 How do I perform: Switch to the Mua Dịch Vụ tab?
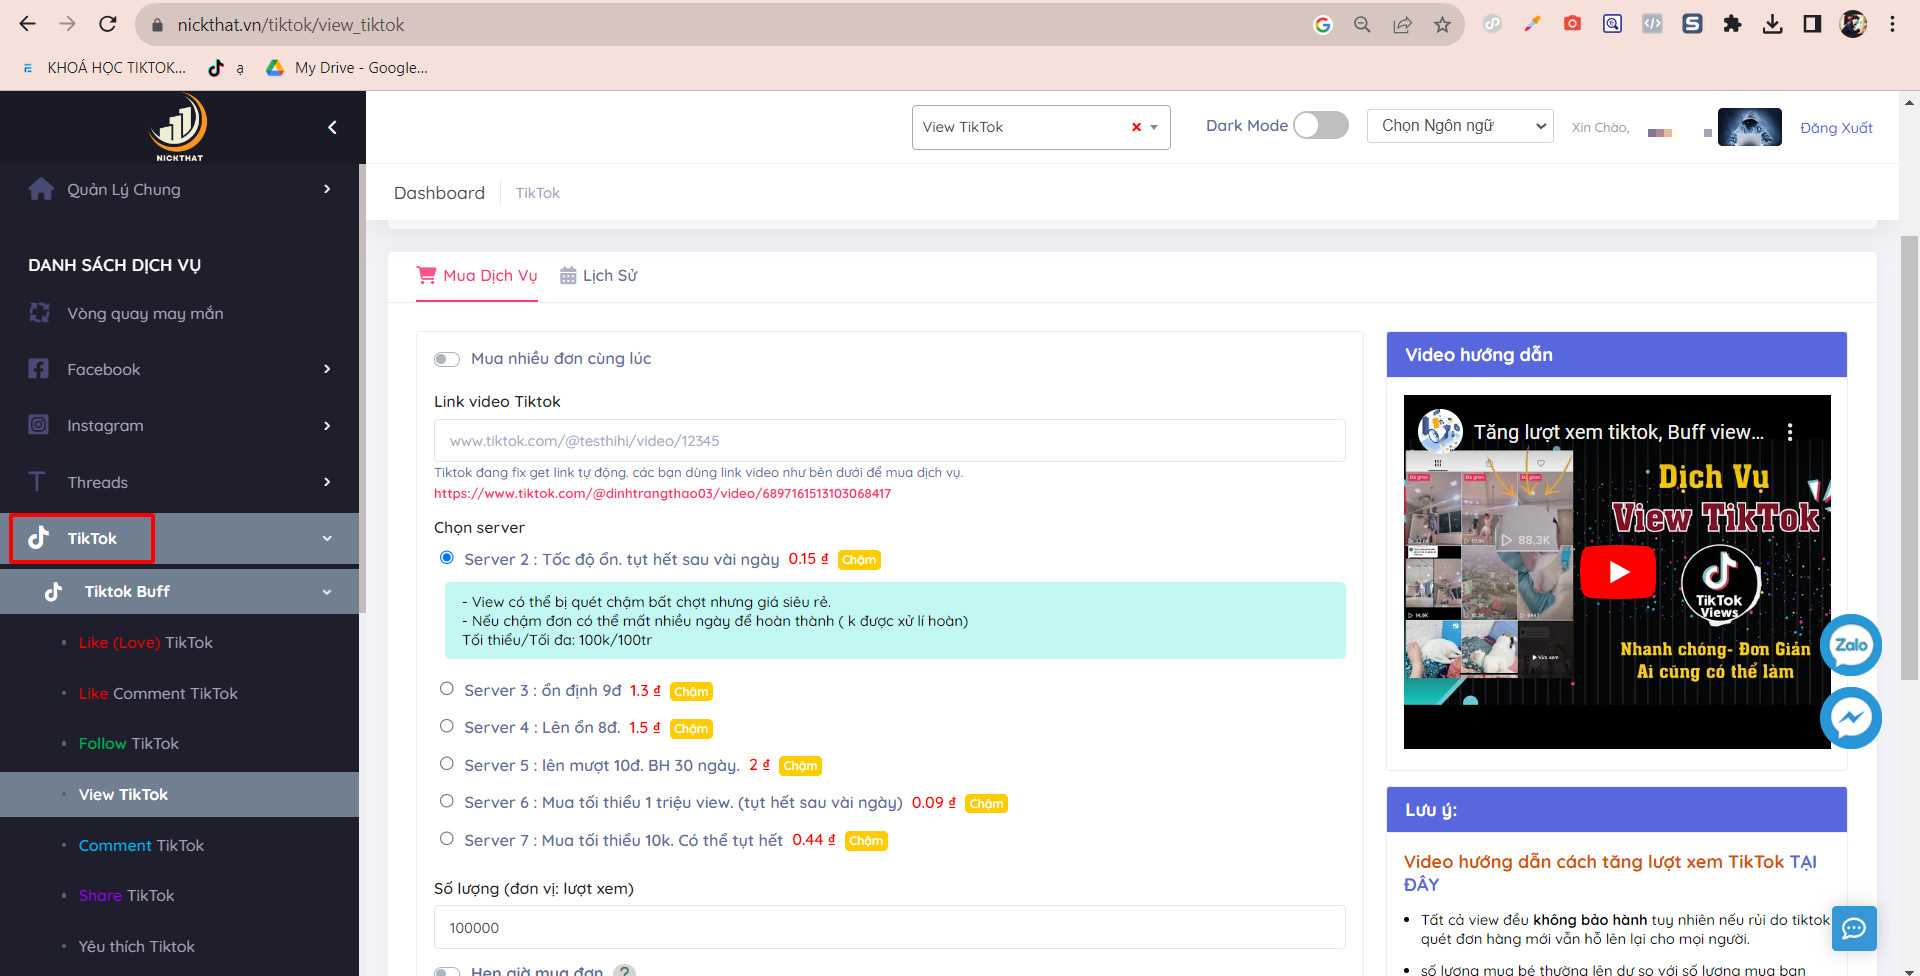[x=477, y=276]
